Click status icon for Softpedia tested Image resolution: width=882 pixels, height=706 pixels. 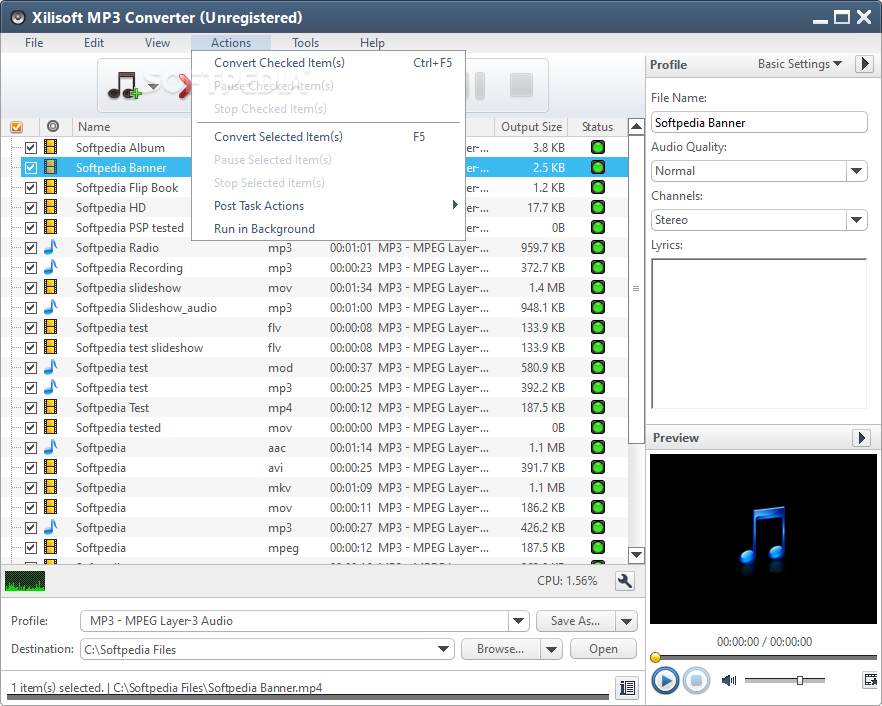pos(598,428)
